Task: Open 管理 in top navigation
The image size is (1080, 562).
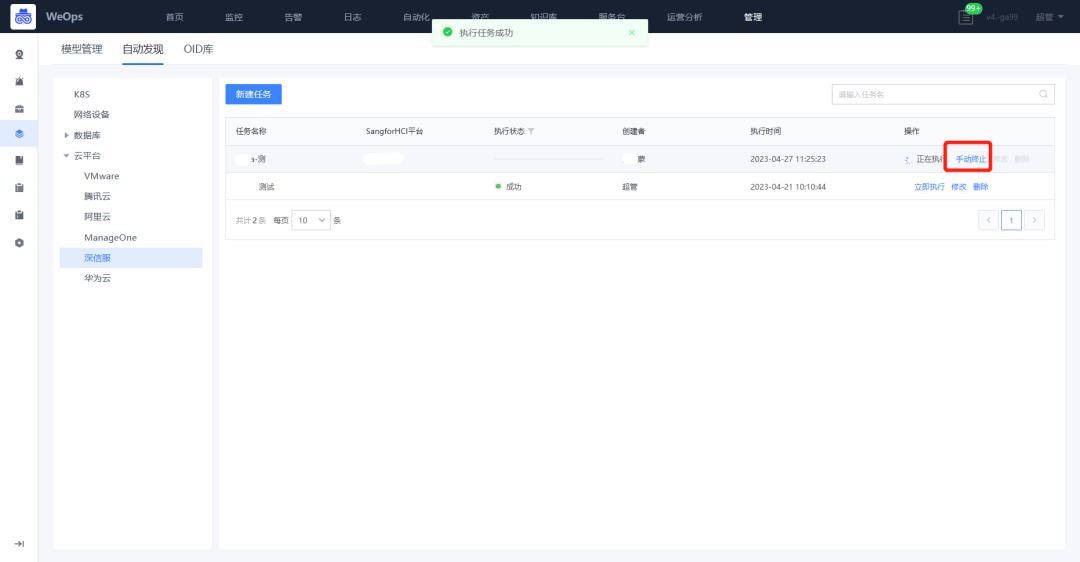Action: click(753, 17)
